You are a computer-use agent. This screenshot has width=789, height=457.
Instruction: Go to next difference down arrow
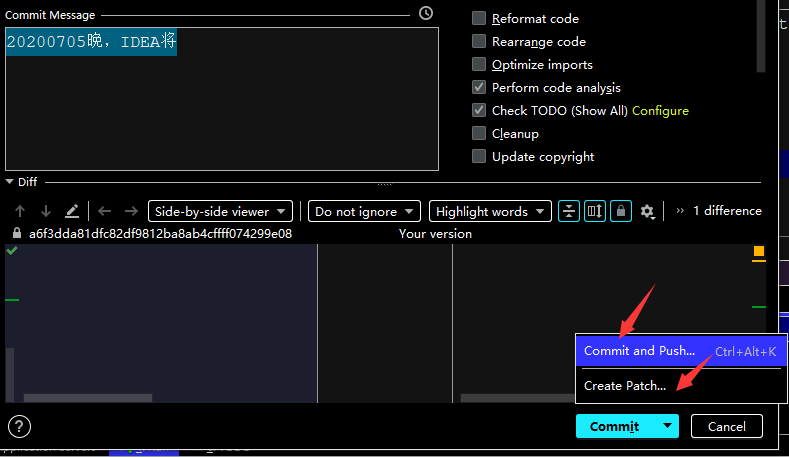point(46,211)
